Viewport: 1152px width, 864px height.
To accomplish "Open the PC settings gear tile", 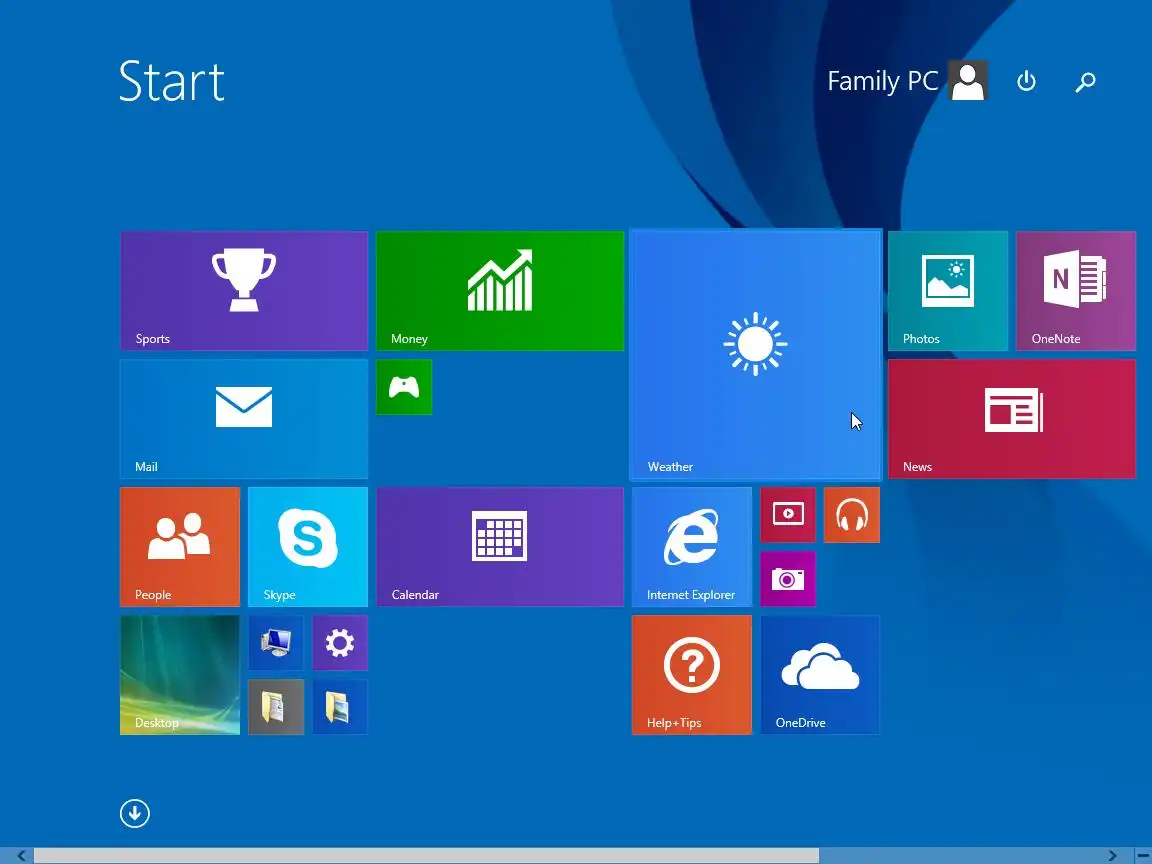I will click(x=340, y=643).
